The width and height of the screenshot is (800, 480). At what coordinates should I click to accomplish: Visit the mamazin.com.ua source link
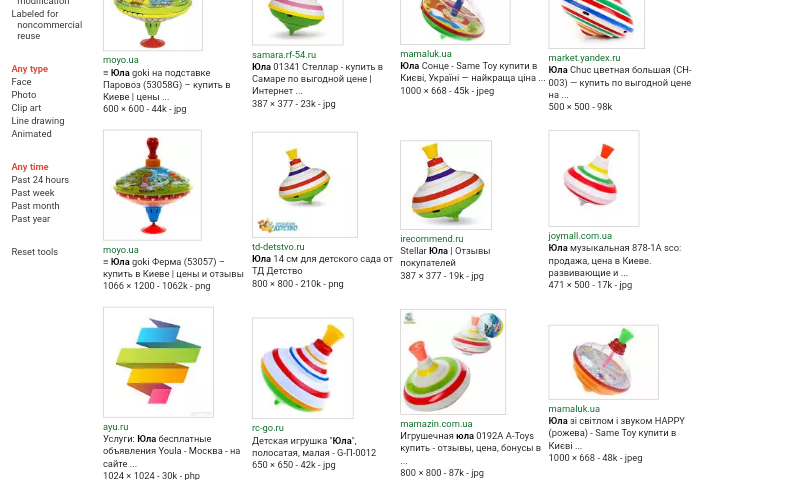(x=436, y=424)
